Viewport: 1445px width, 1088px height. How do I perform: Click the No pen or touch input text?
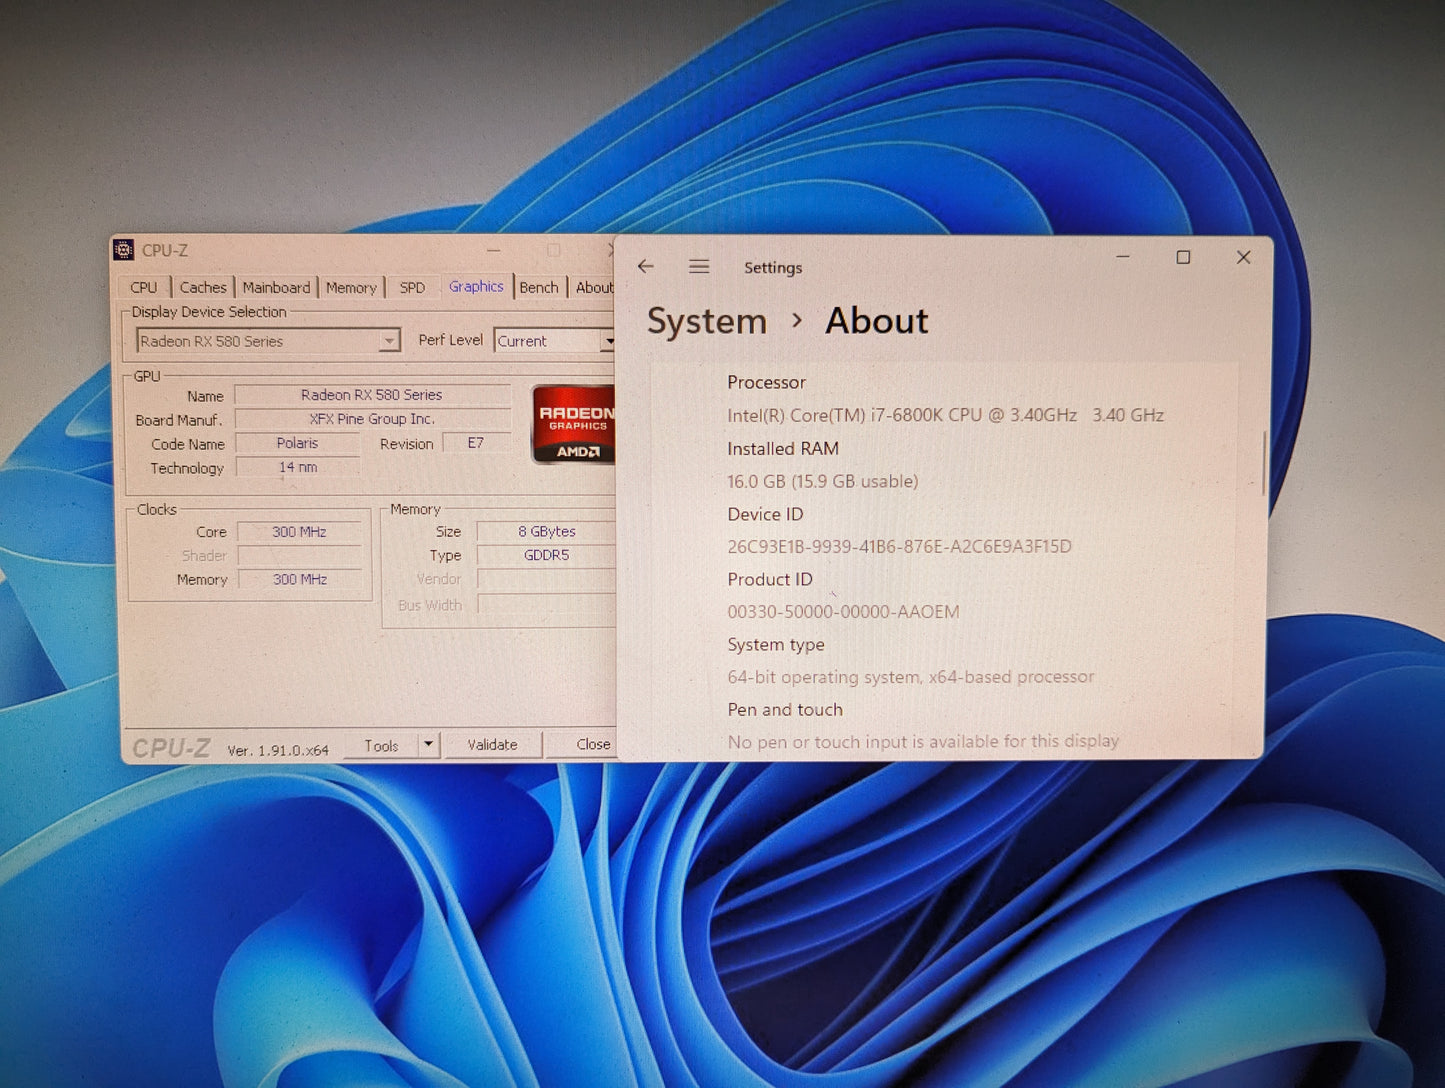click(x=923, y=742)
